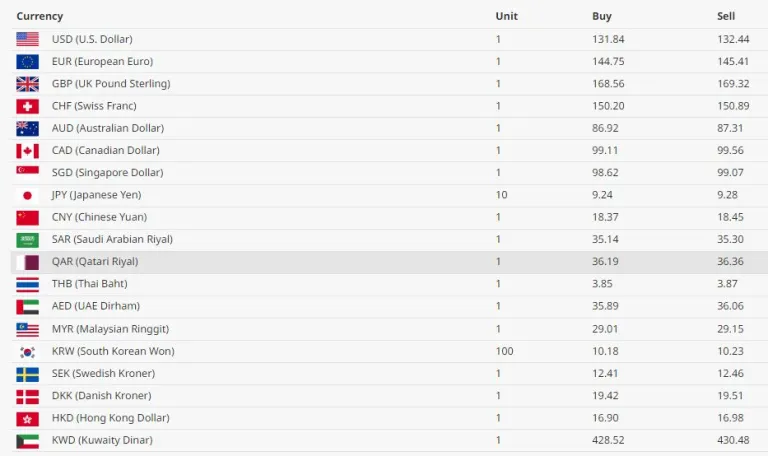Click the THB (Thai Baht) label
Viewport: 768px width, 456px height.
pyautogui.click(x=89, y=284)
